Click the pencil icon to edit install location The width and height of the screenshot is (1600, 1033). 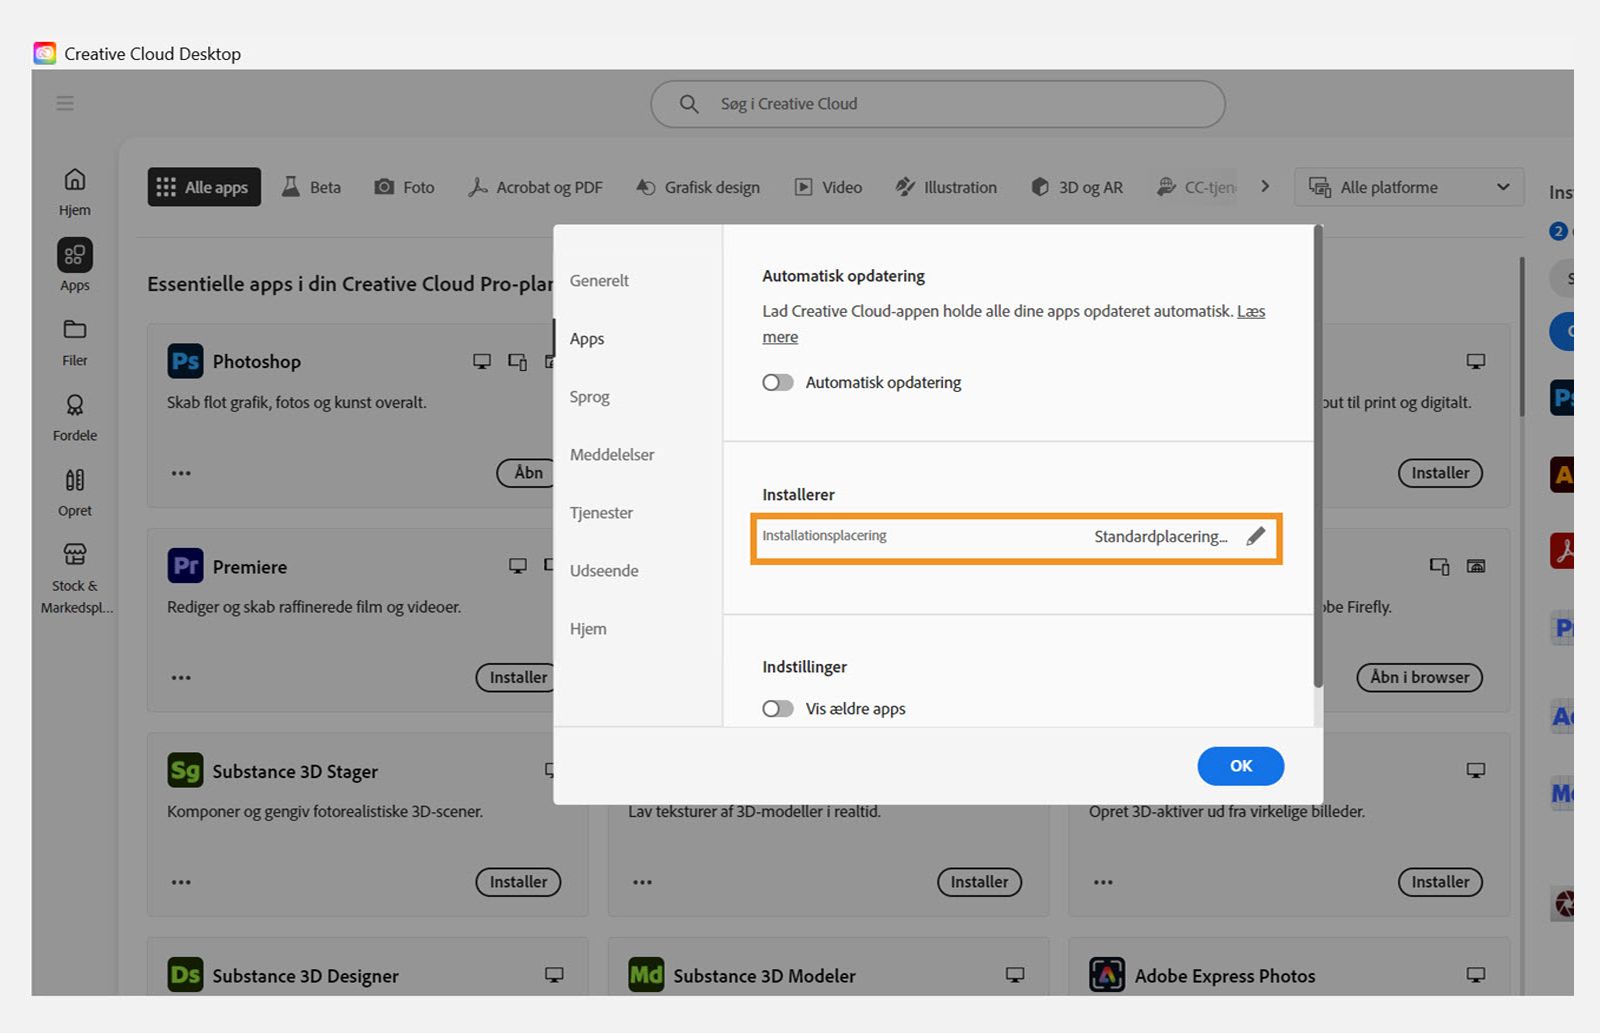point(1255,536)
